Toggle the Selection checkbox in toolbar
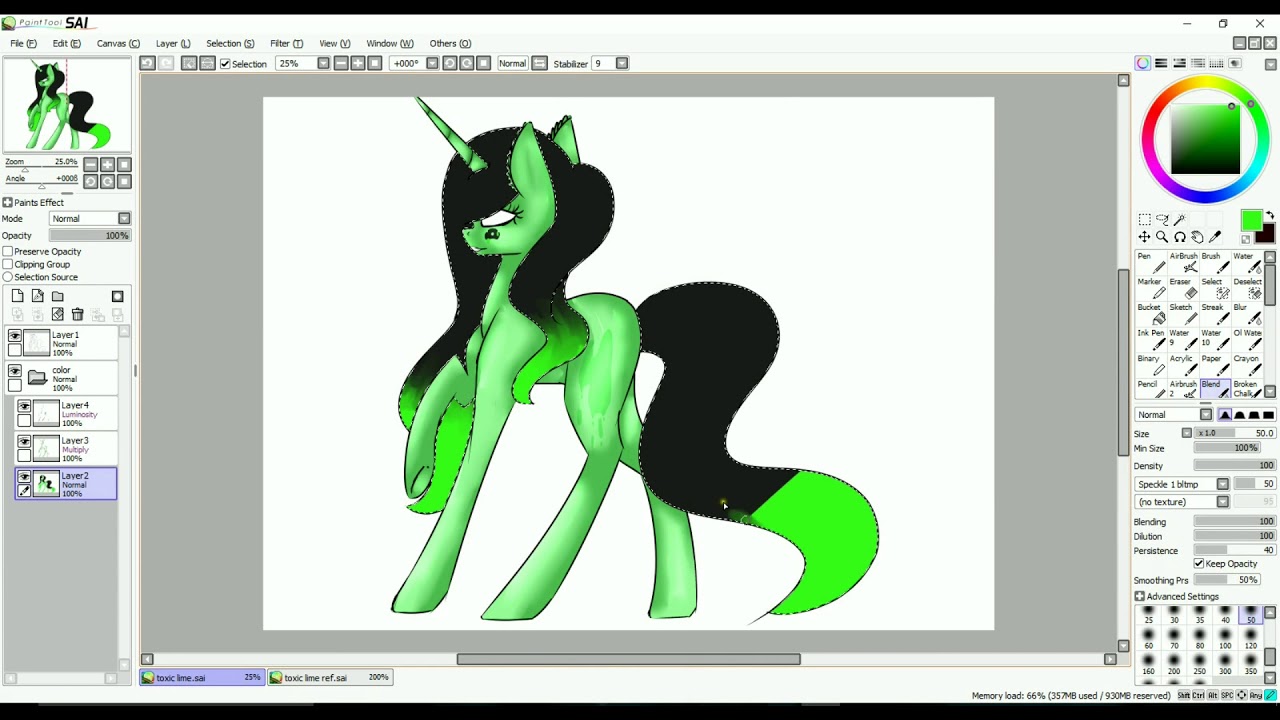1280x720 pixels. 225,64
